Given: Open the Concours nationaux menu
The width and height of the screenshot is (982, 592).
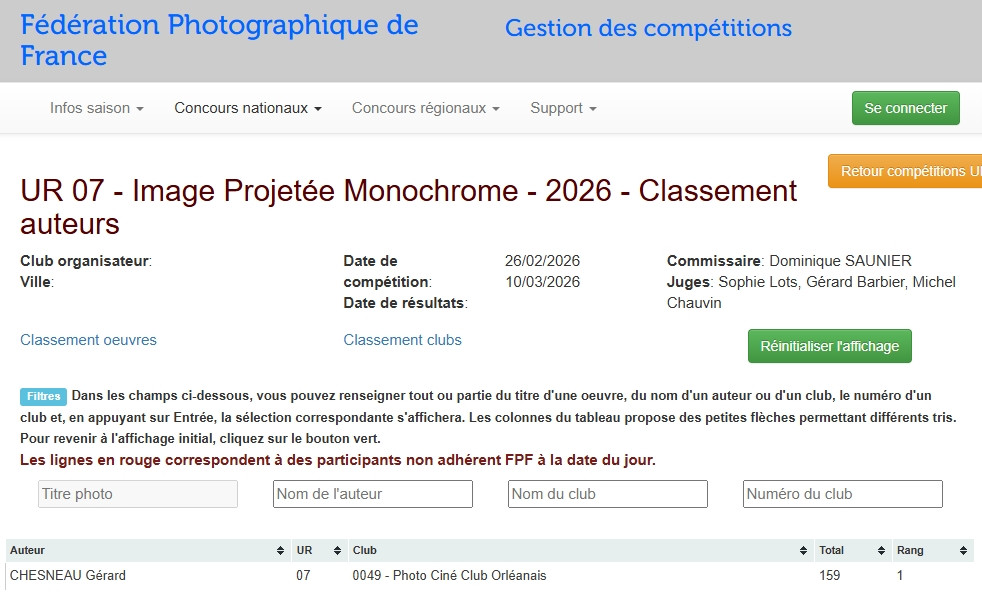Looking at the screenshot, I should pos(248,108).
